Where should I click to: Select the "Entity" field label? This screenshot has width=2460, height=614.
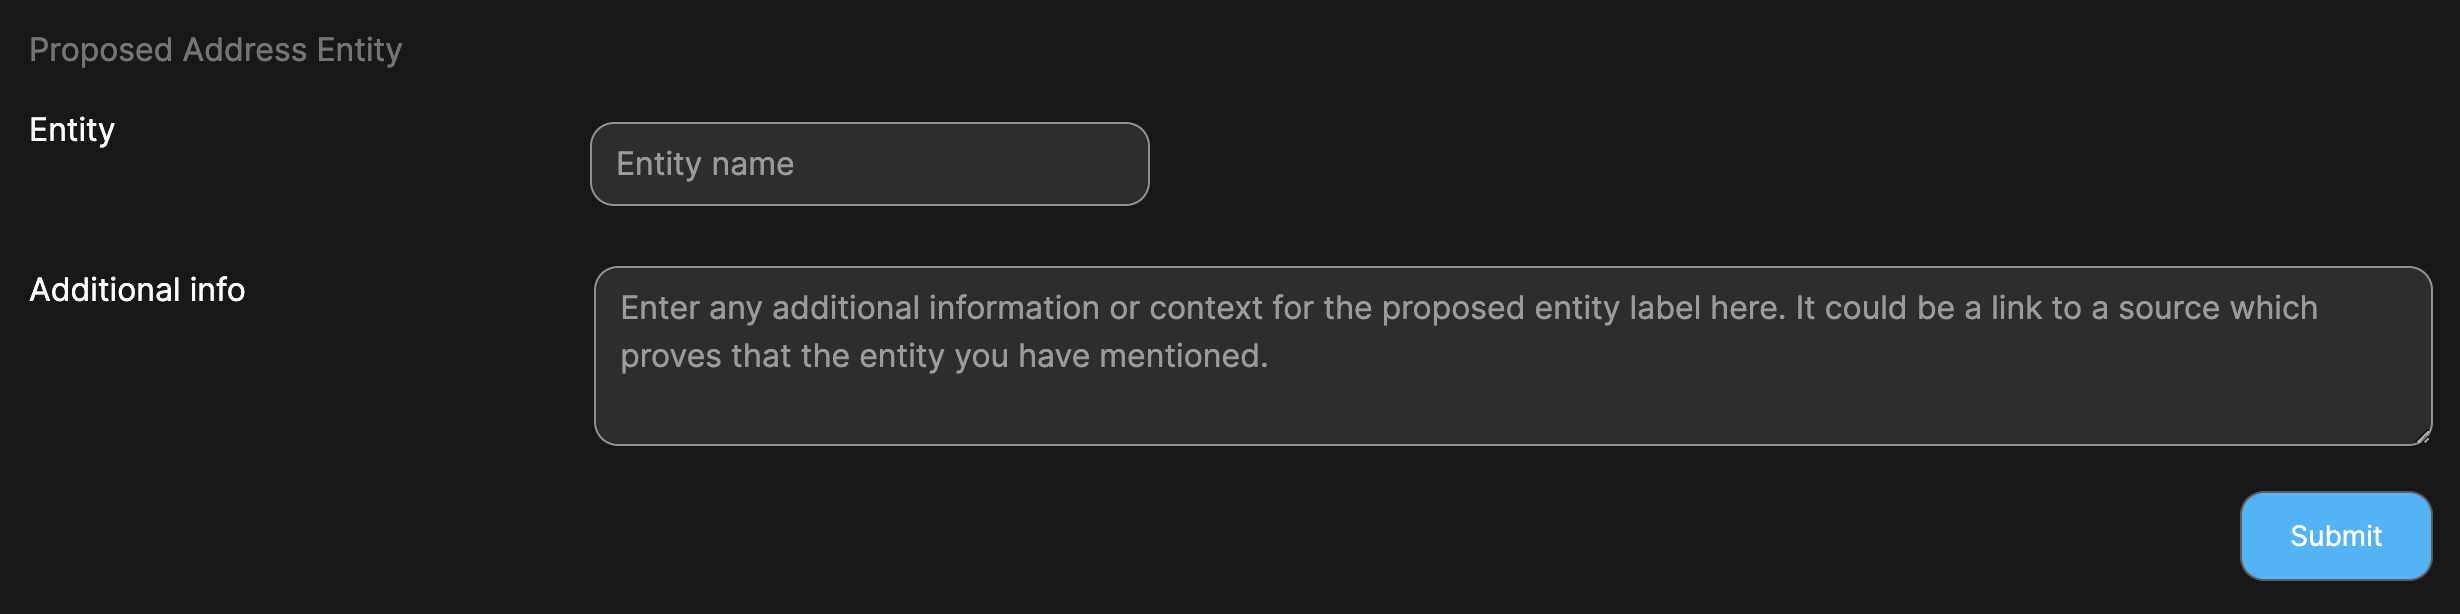[72, 130]
